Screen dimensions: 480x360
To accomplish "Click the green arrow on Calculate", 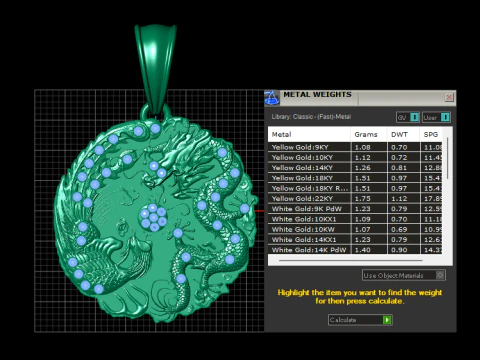I will (x=387, y=320).
